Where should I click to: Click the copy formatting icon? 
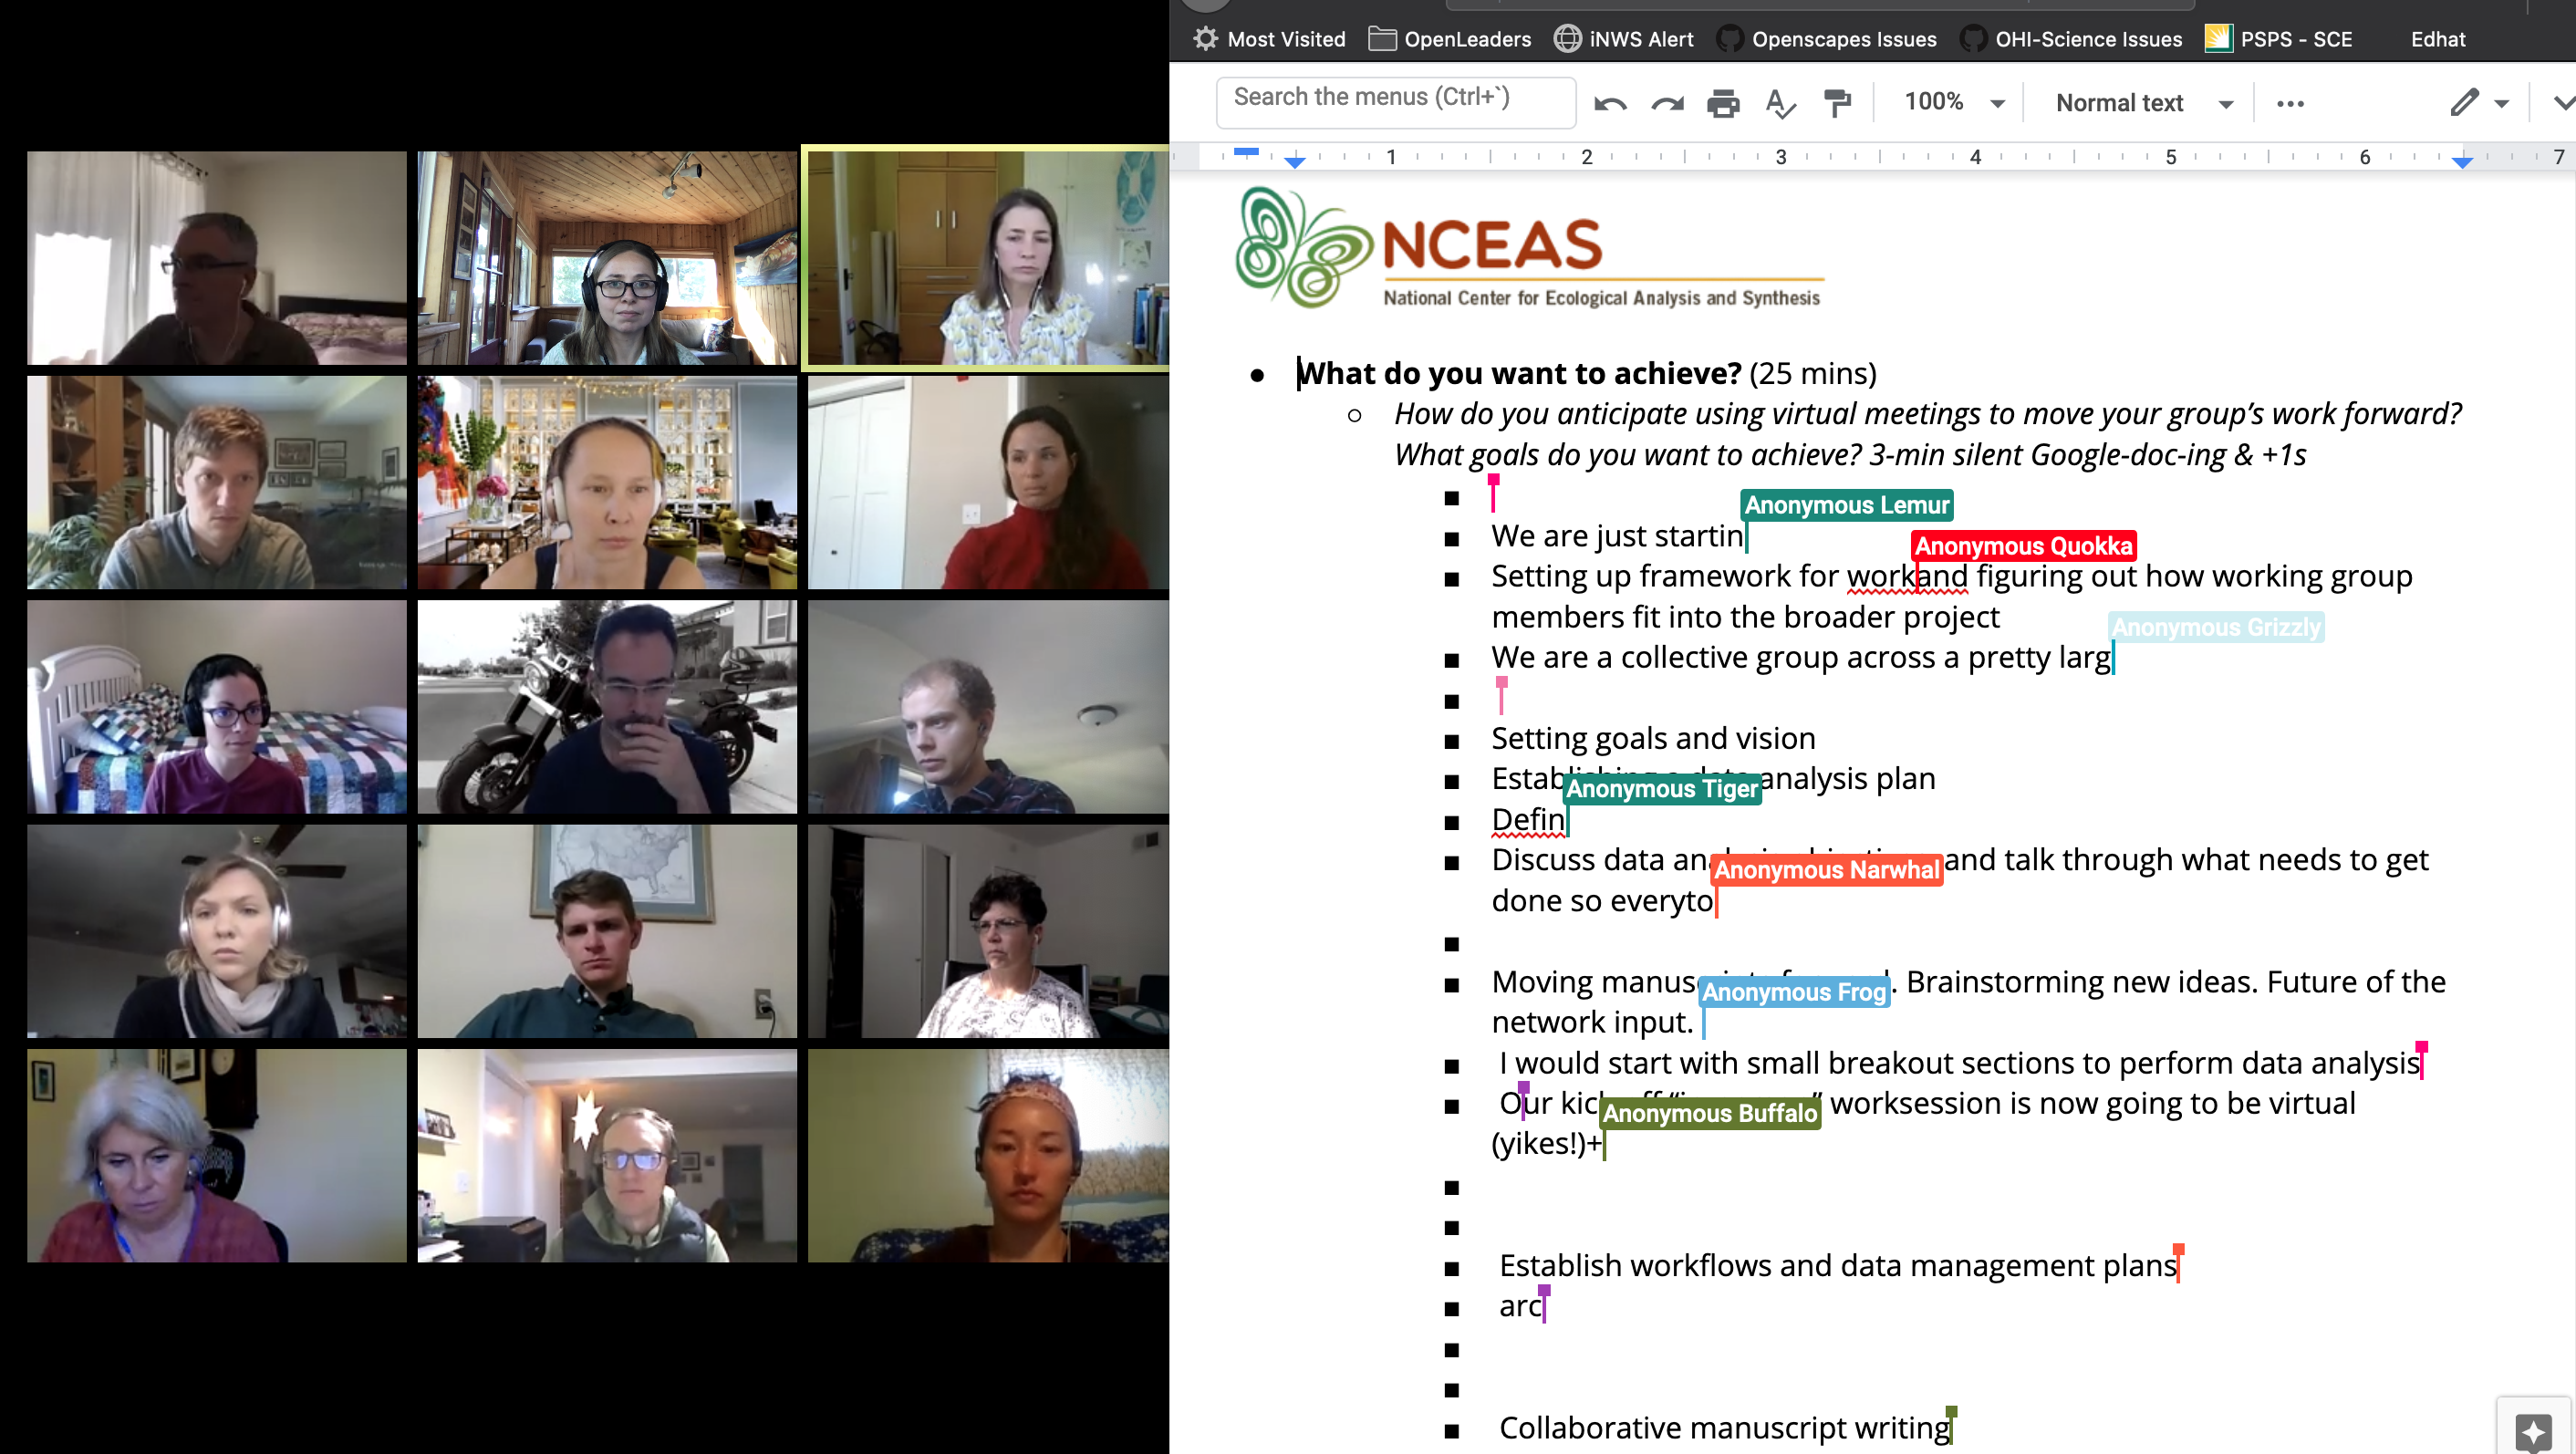click(x=1842, y=102)
